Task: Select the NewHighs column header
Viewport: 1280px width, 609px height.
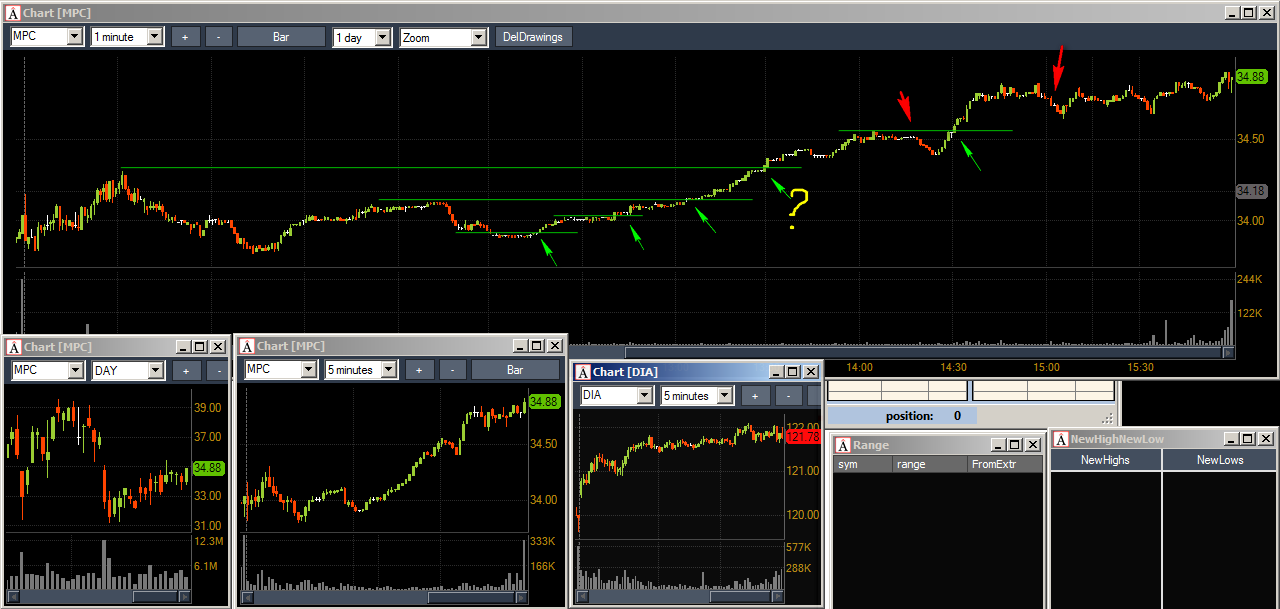Action: 1105,460
